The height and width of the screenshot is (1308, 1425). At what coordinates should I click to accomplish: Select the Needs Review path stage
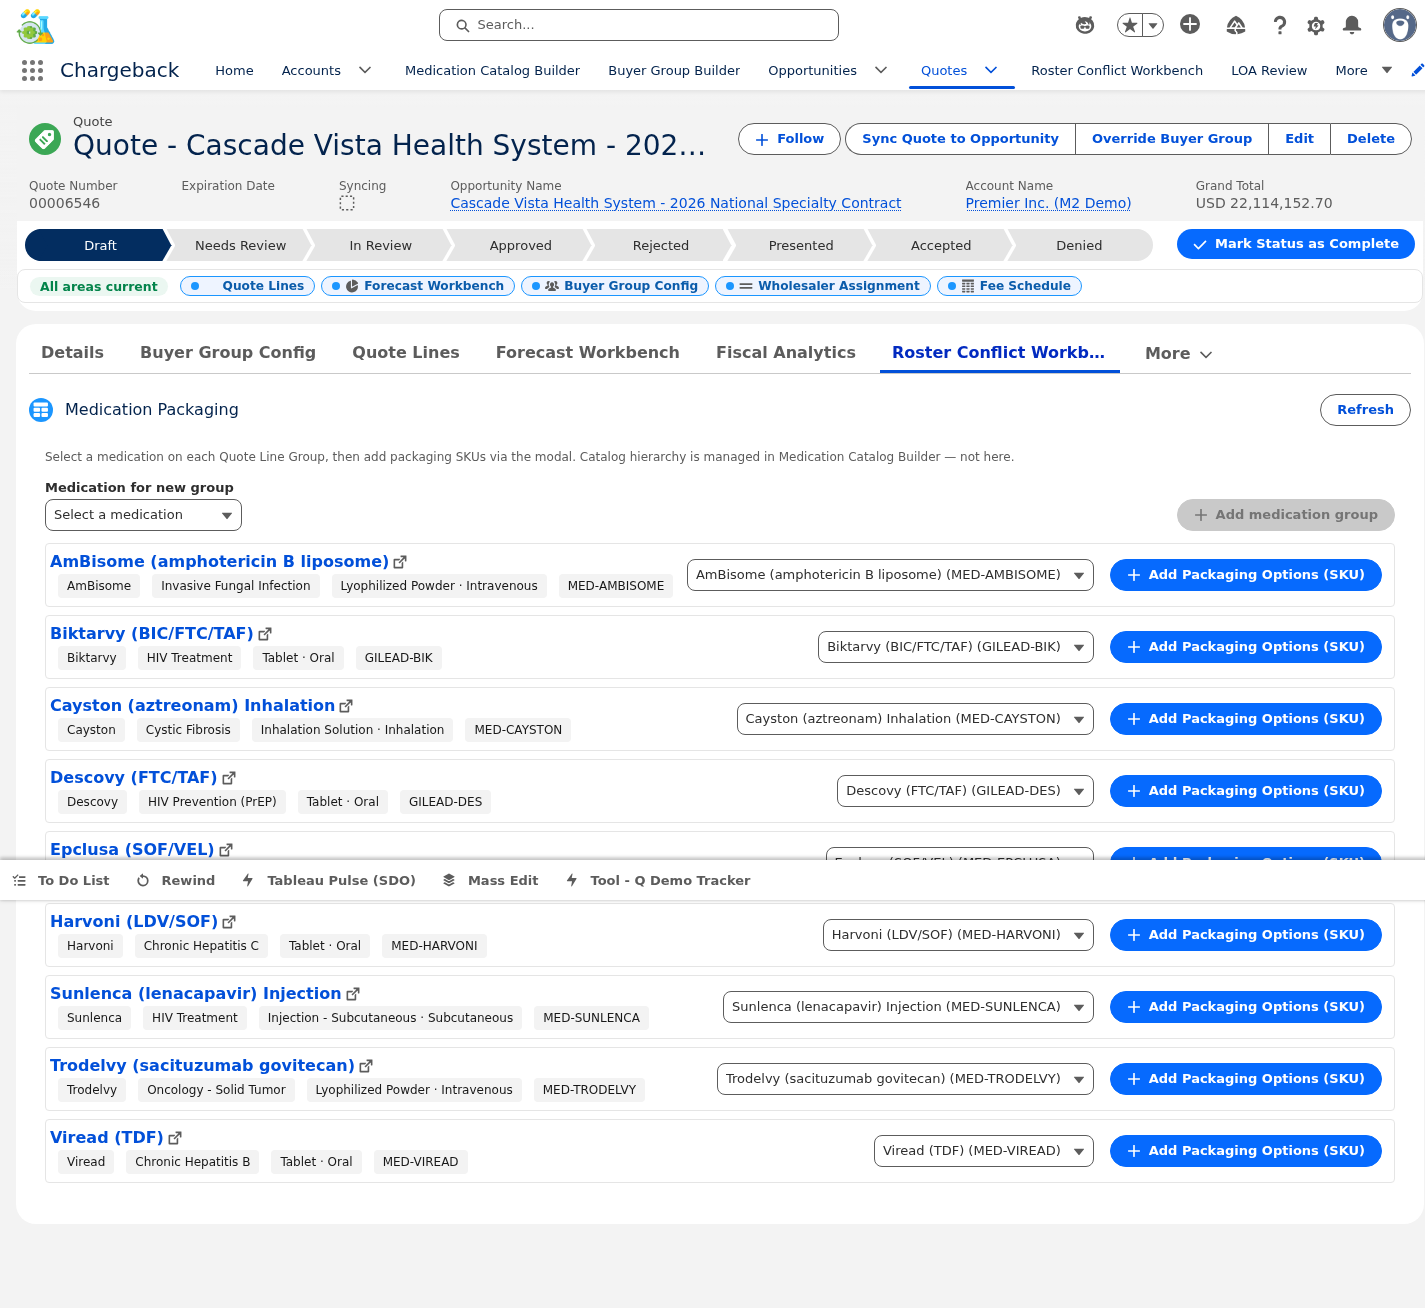pyautogui.click(x=240, y=245)
